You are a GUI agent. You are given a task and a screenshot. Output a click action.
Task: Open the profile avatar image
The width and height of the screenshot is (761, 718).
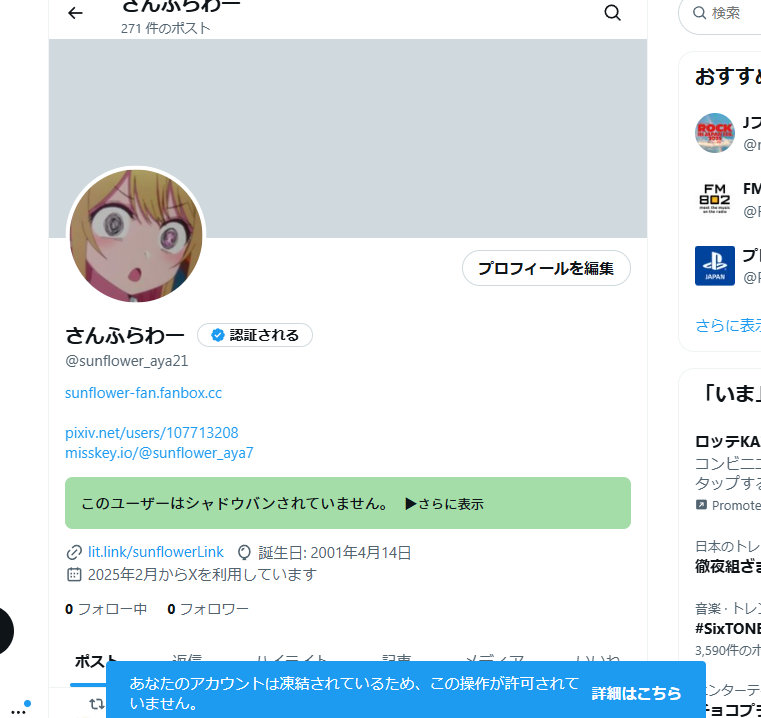136,236
